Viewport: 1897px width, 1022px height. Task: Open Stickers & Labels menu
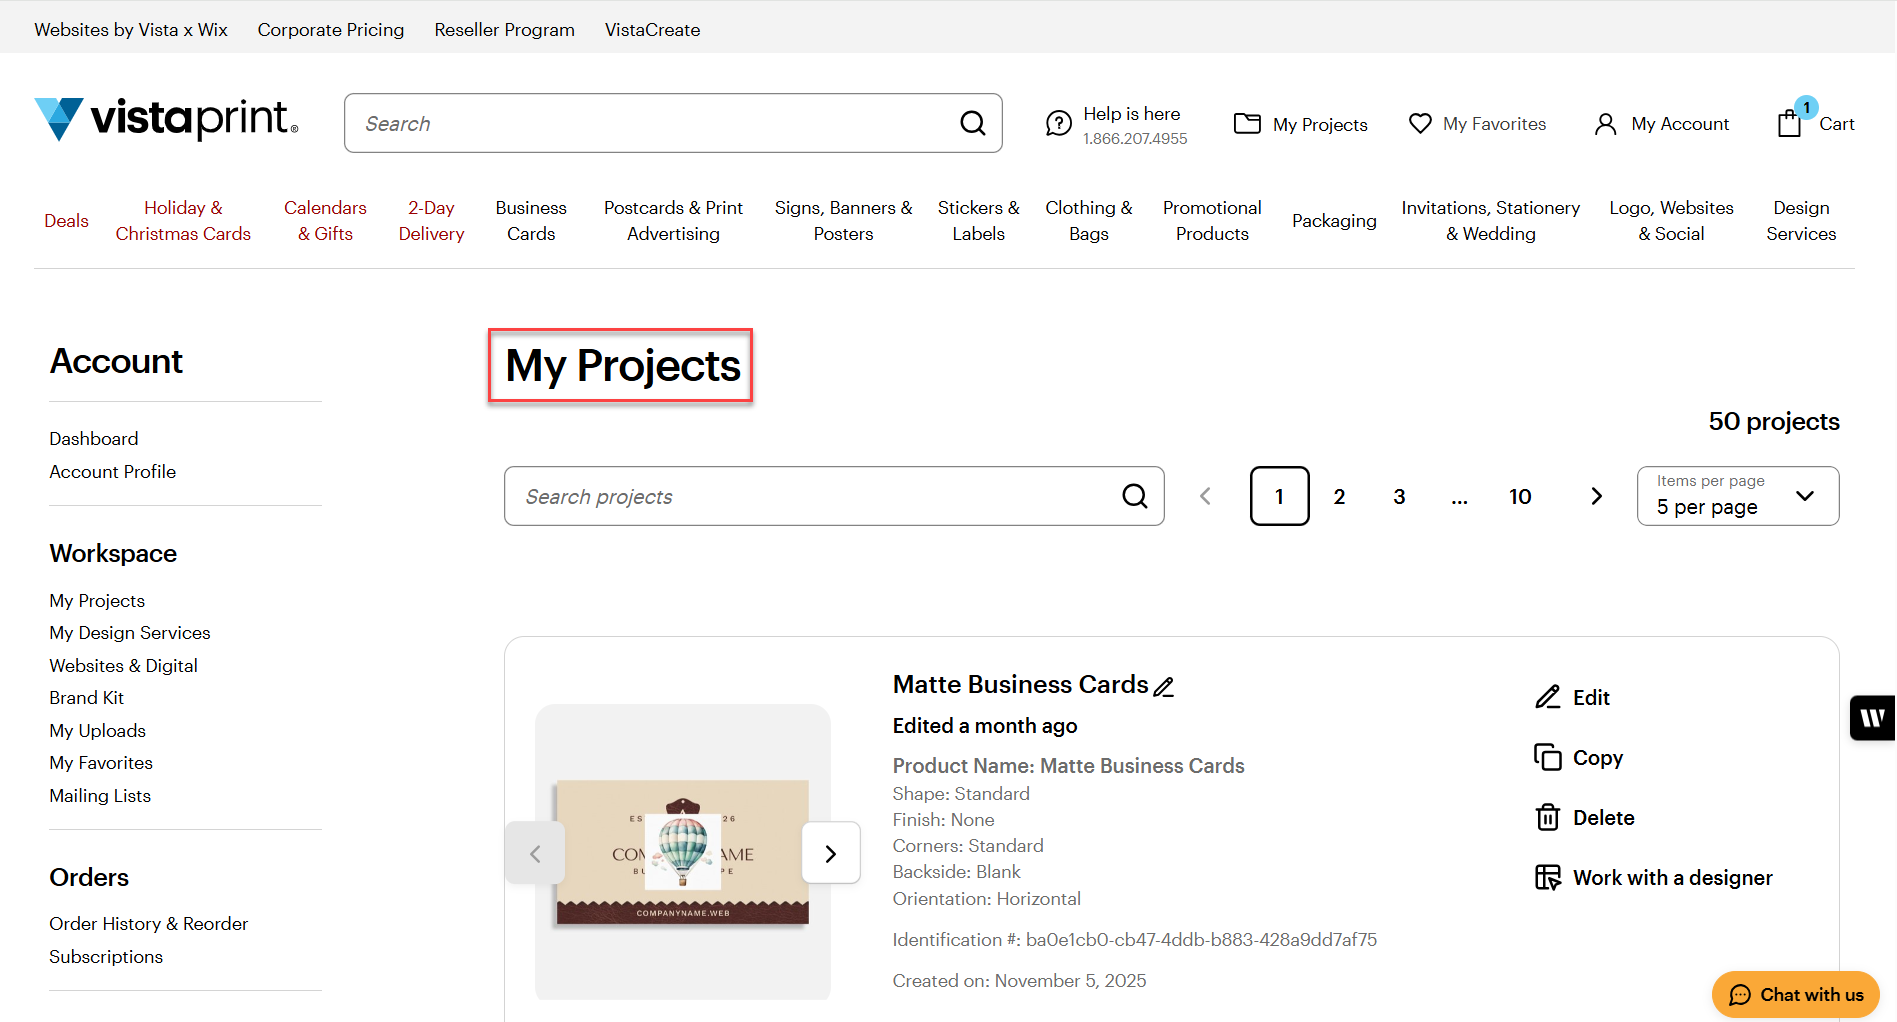point(978,221)
